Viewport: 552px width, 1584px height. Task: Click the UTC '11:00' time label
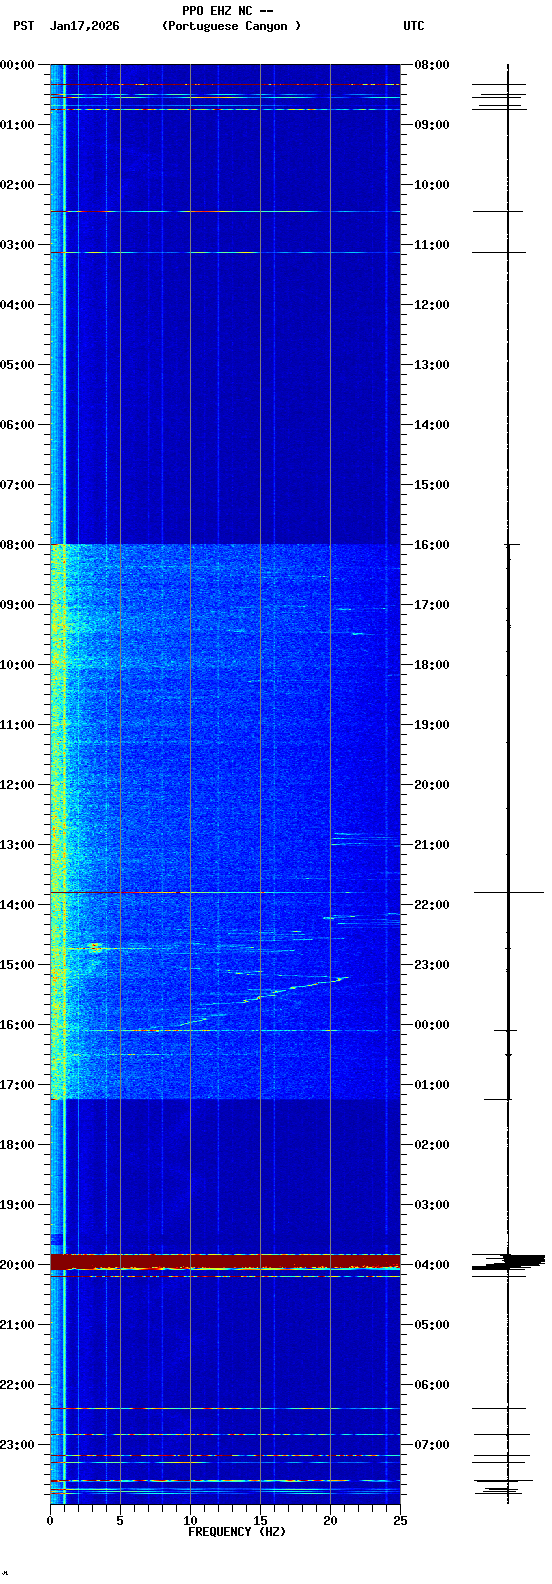432,245
